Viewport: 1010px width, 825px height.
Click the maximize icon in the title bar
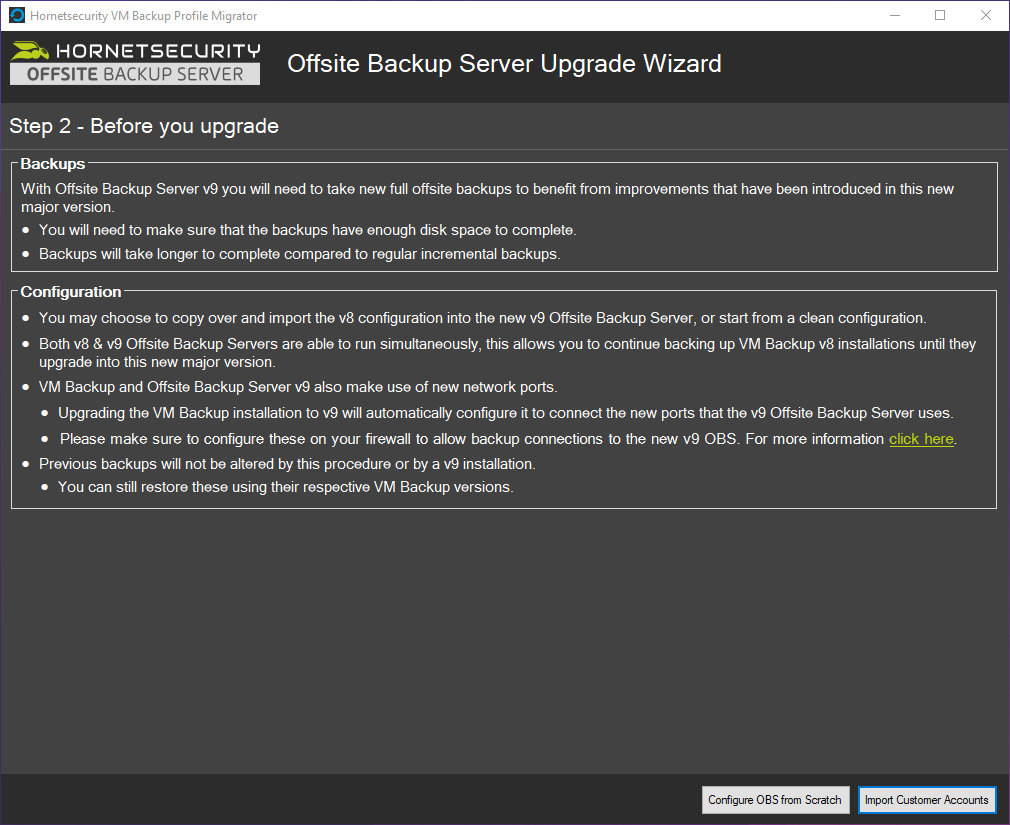coord(939,15)
